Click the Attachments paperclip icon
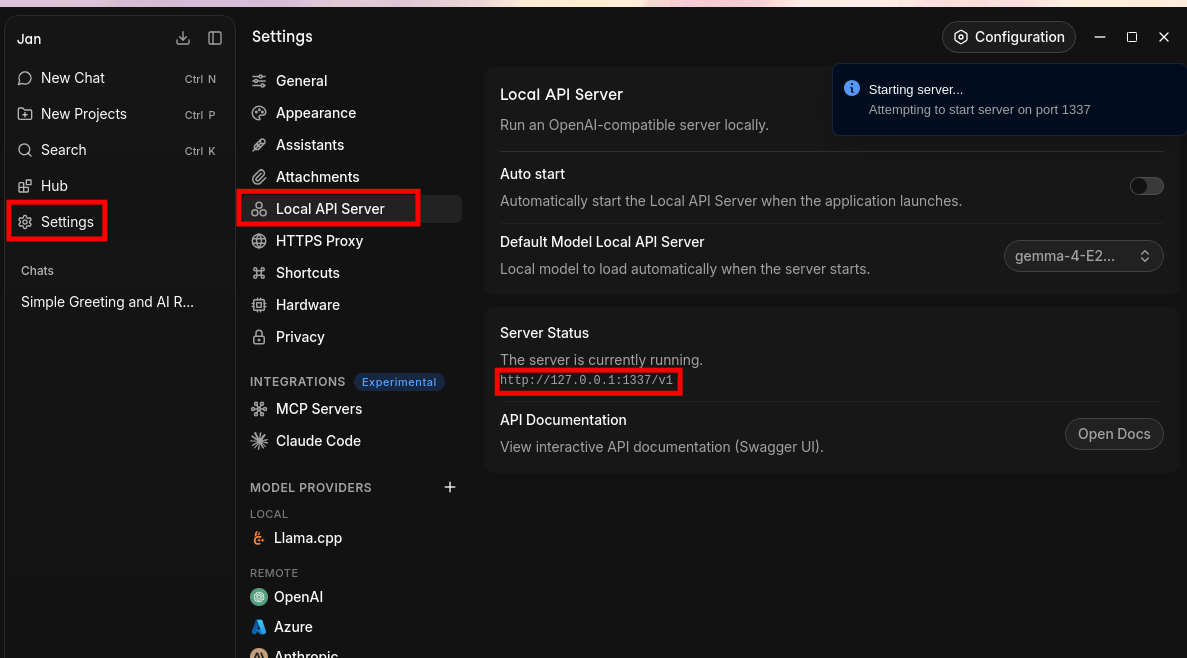 [259, 177]
